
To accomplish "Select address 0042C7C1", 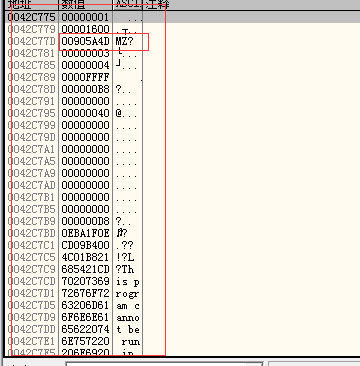I will click(33, 245).
